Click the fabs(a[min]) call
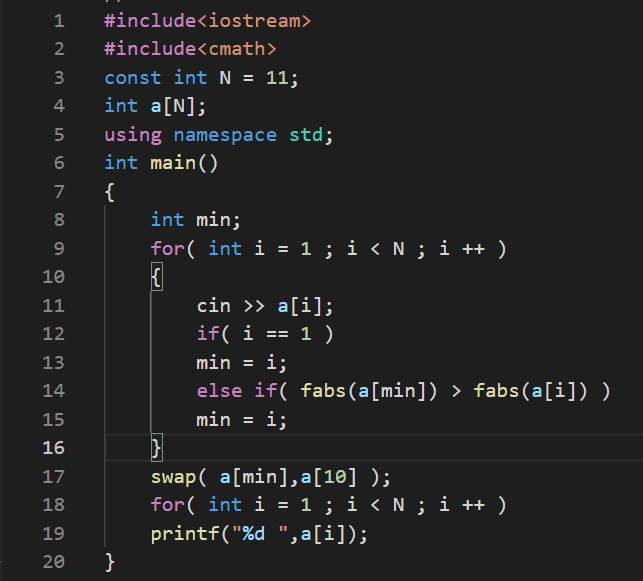643x581 pixels. (370, 391)
